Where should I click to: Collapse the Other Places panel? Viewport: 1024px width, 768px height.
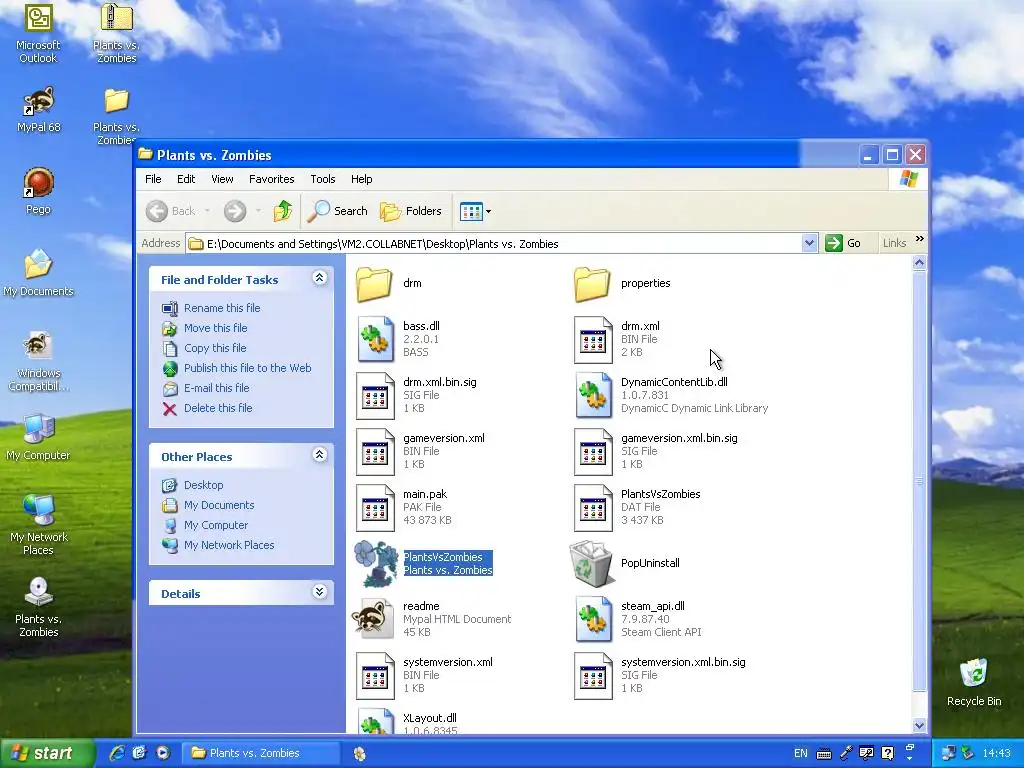coord(319,455)
